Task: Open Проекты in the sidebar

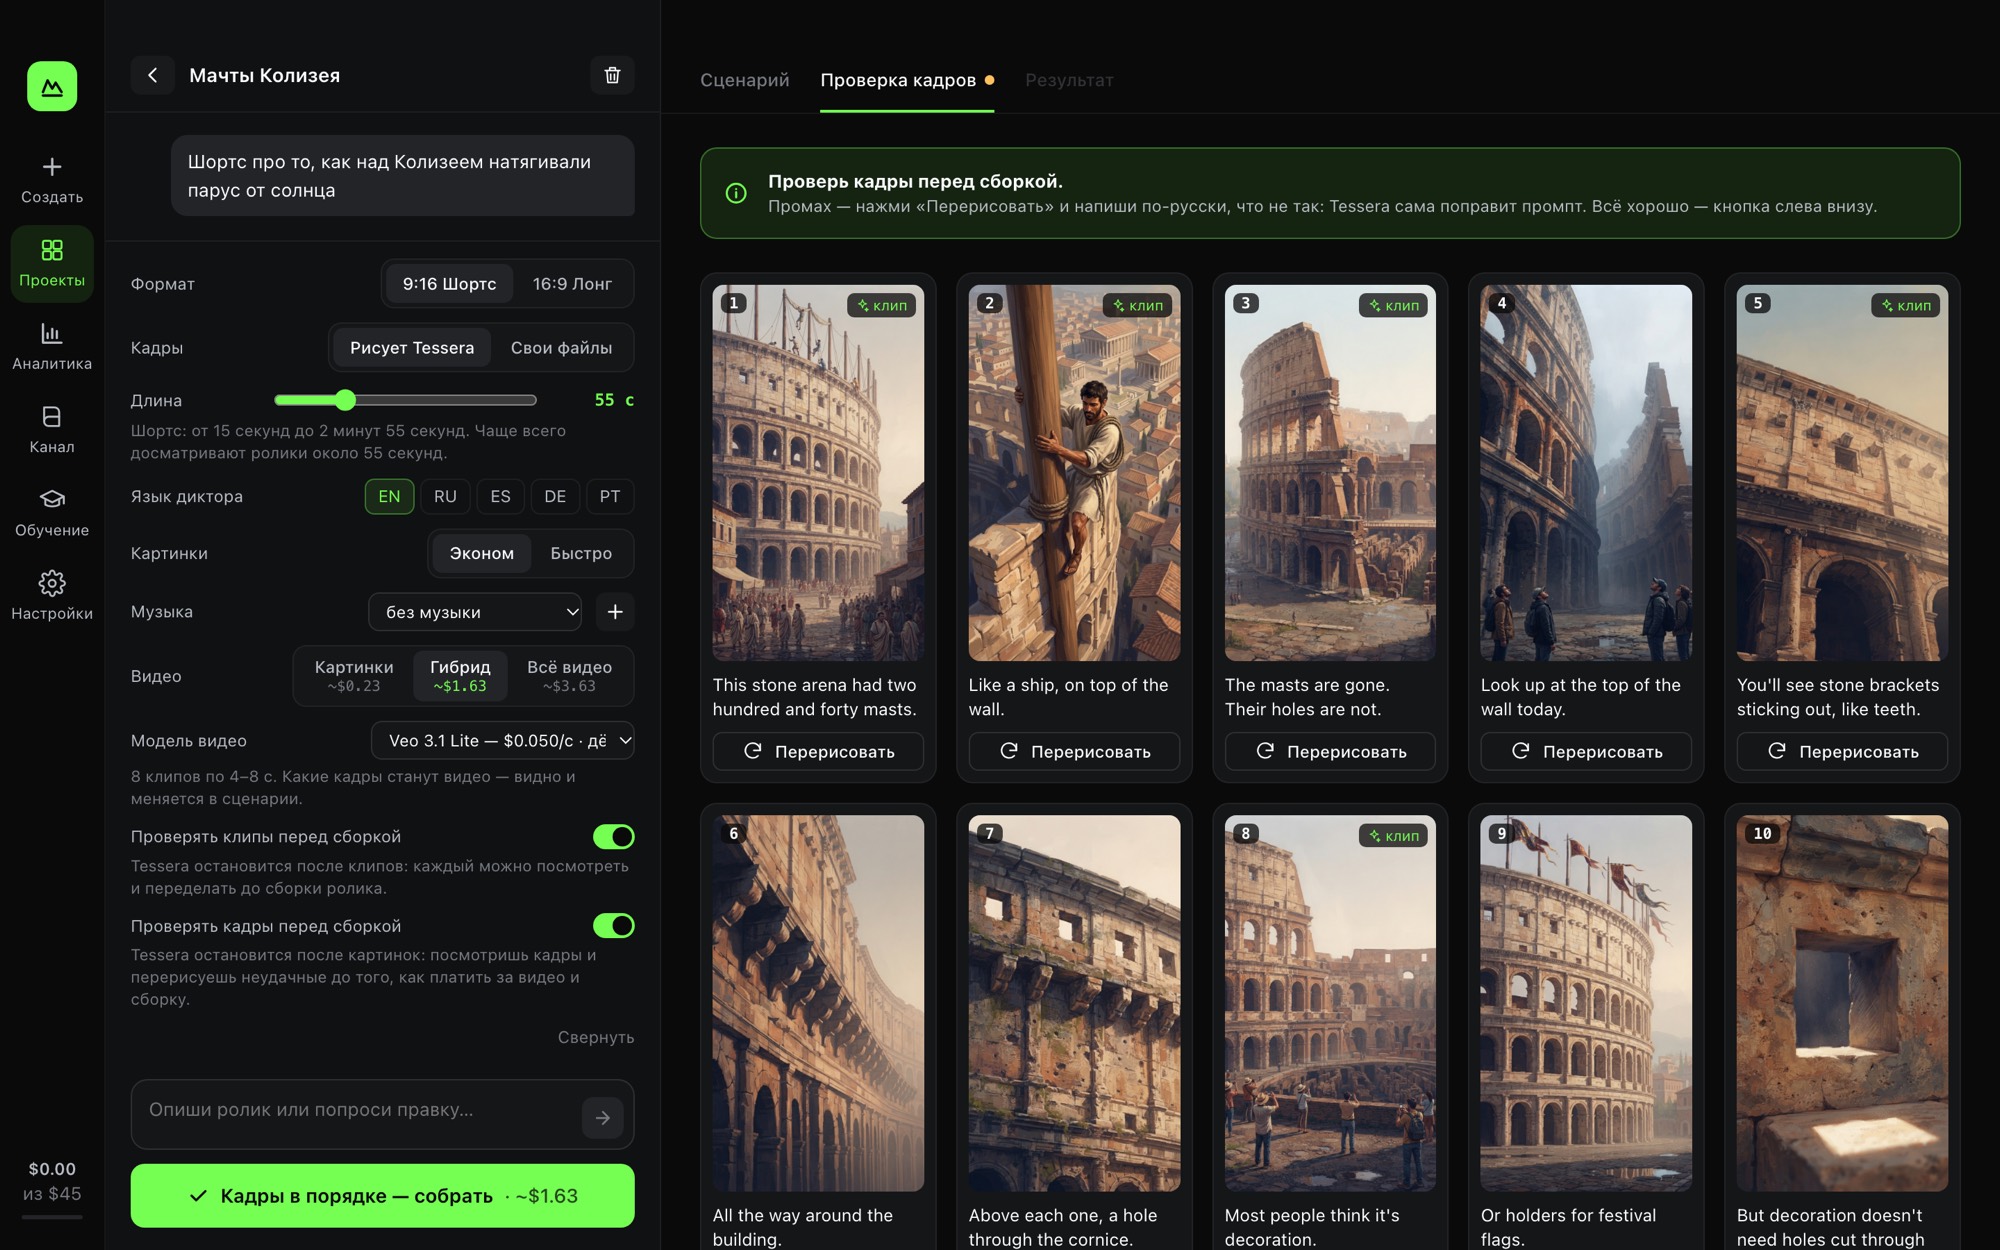Action: [52, 263]
